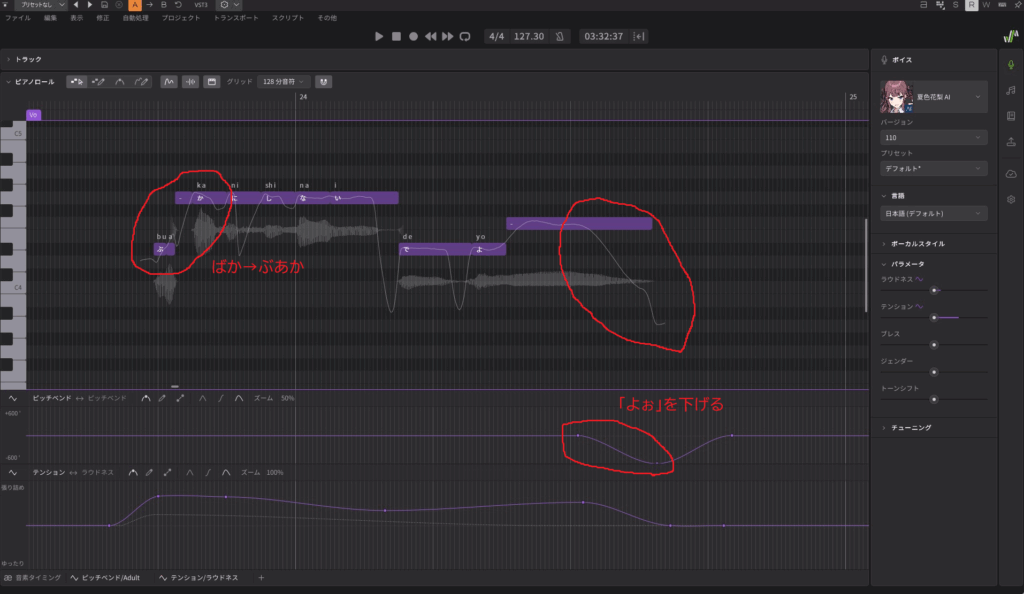1024x594 pixels.
Task: Open plugin settings dropdown arrow next to gear
Action: point(236,5)
